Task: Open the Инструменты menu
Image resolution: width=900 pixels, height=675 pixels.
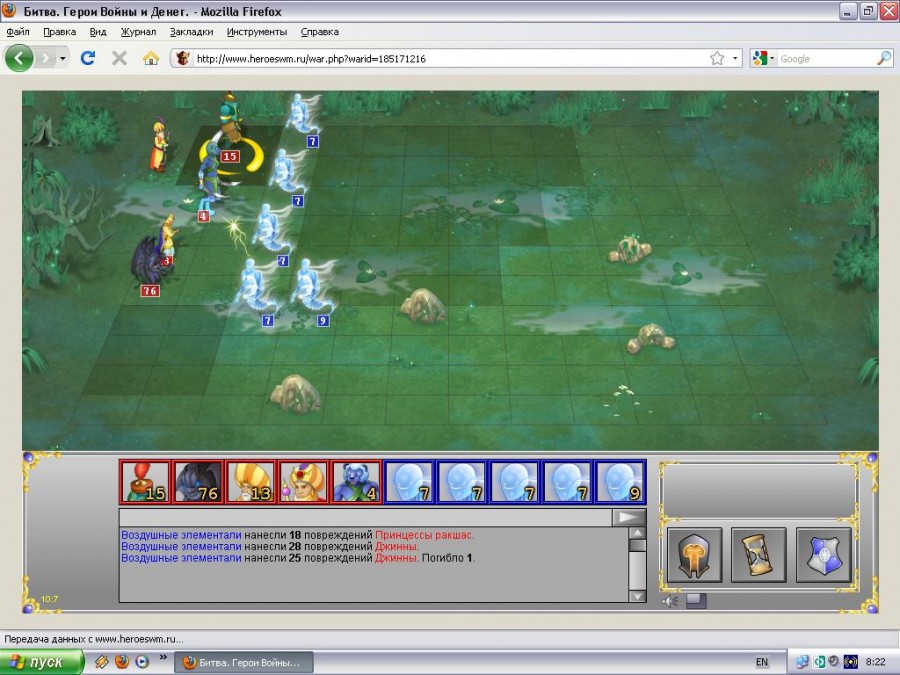Action: pyautogui.click(x=257, y=32)
